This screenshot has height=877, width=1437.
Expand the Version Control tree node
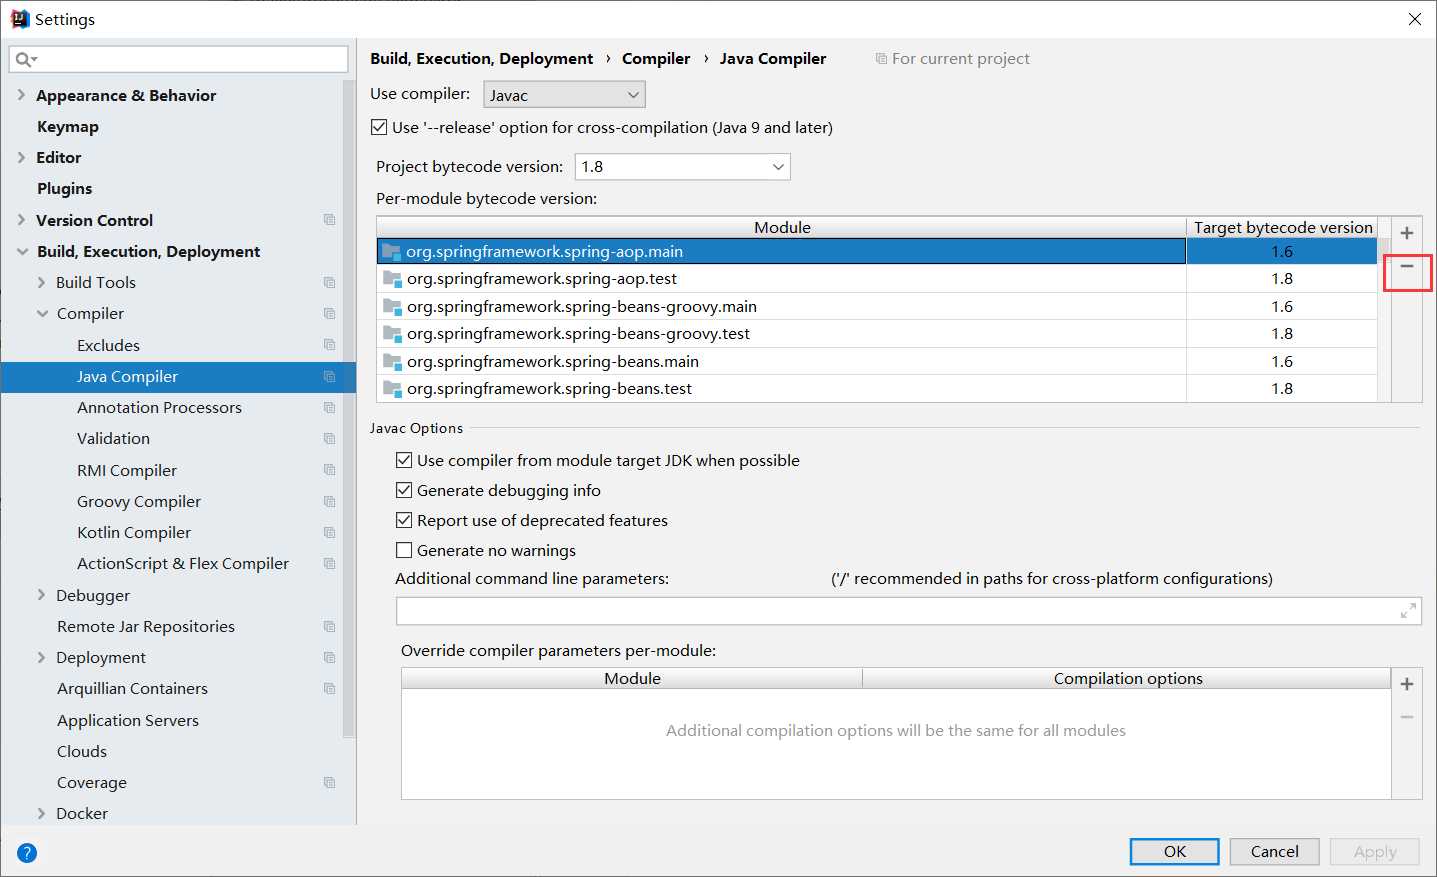pos(21,220)
